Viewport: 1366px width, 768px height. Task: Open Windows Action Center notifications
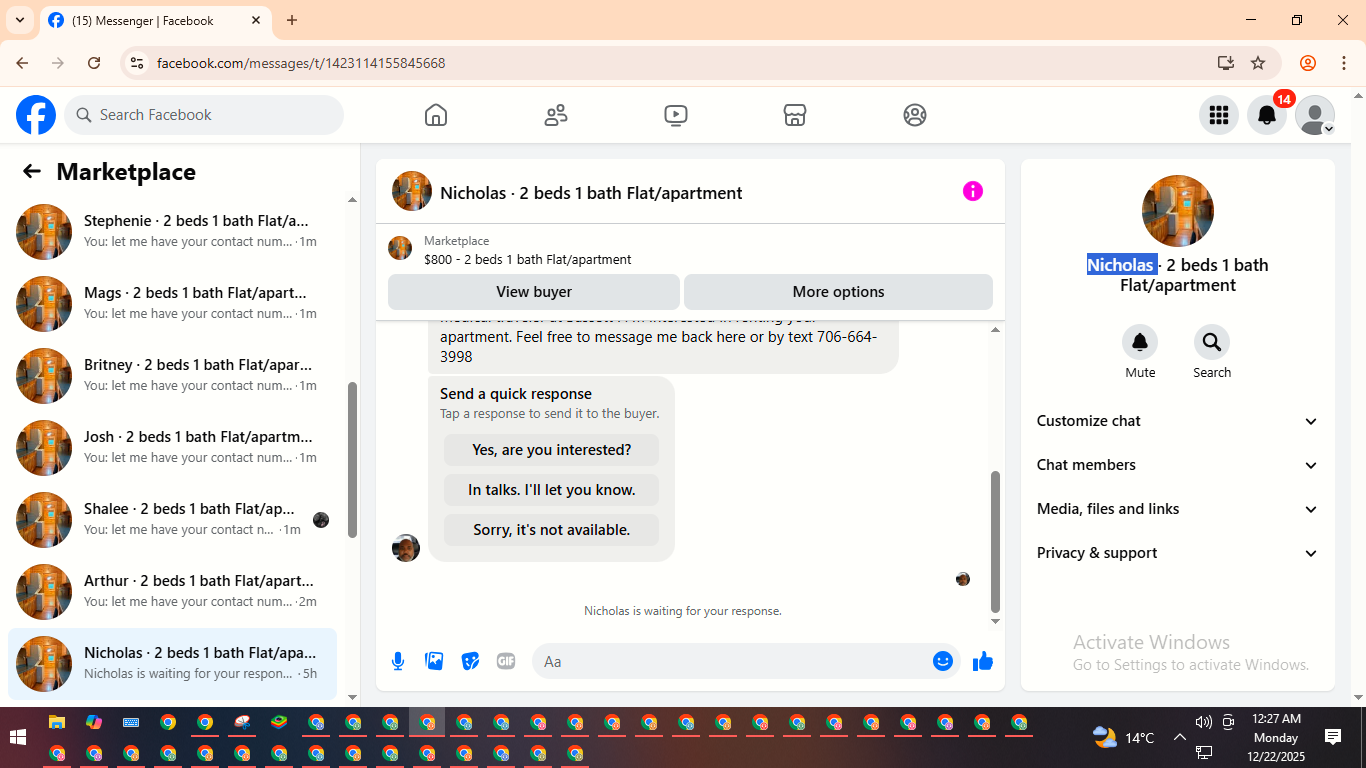pyautogui.click(x=1333, y=737)
